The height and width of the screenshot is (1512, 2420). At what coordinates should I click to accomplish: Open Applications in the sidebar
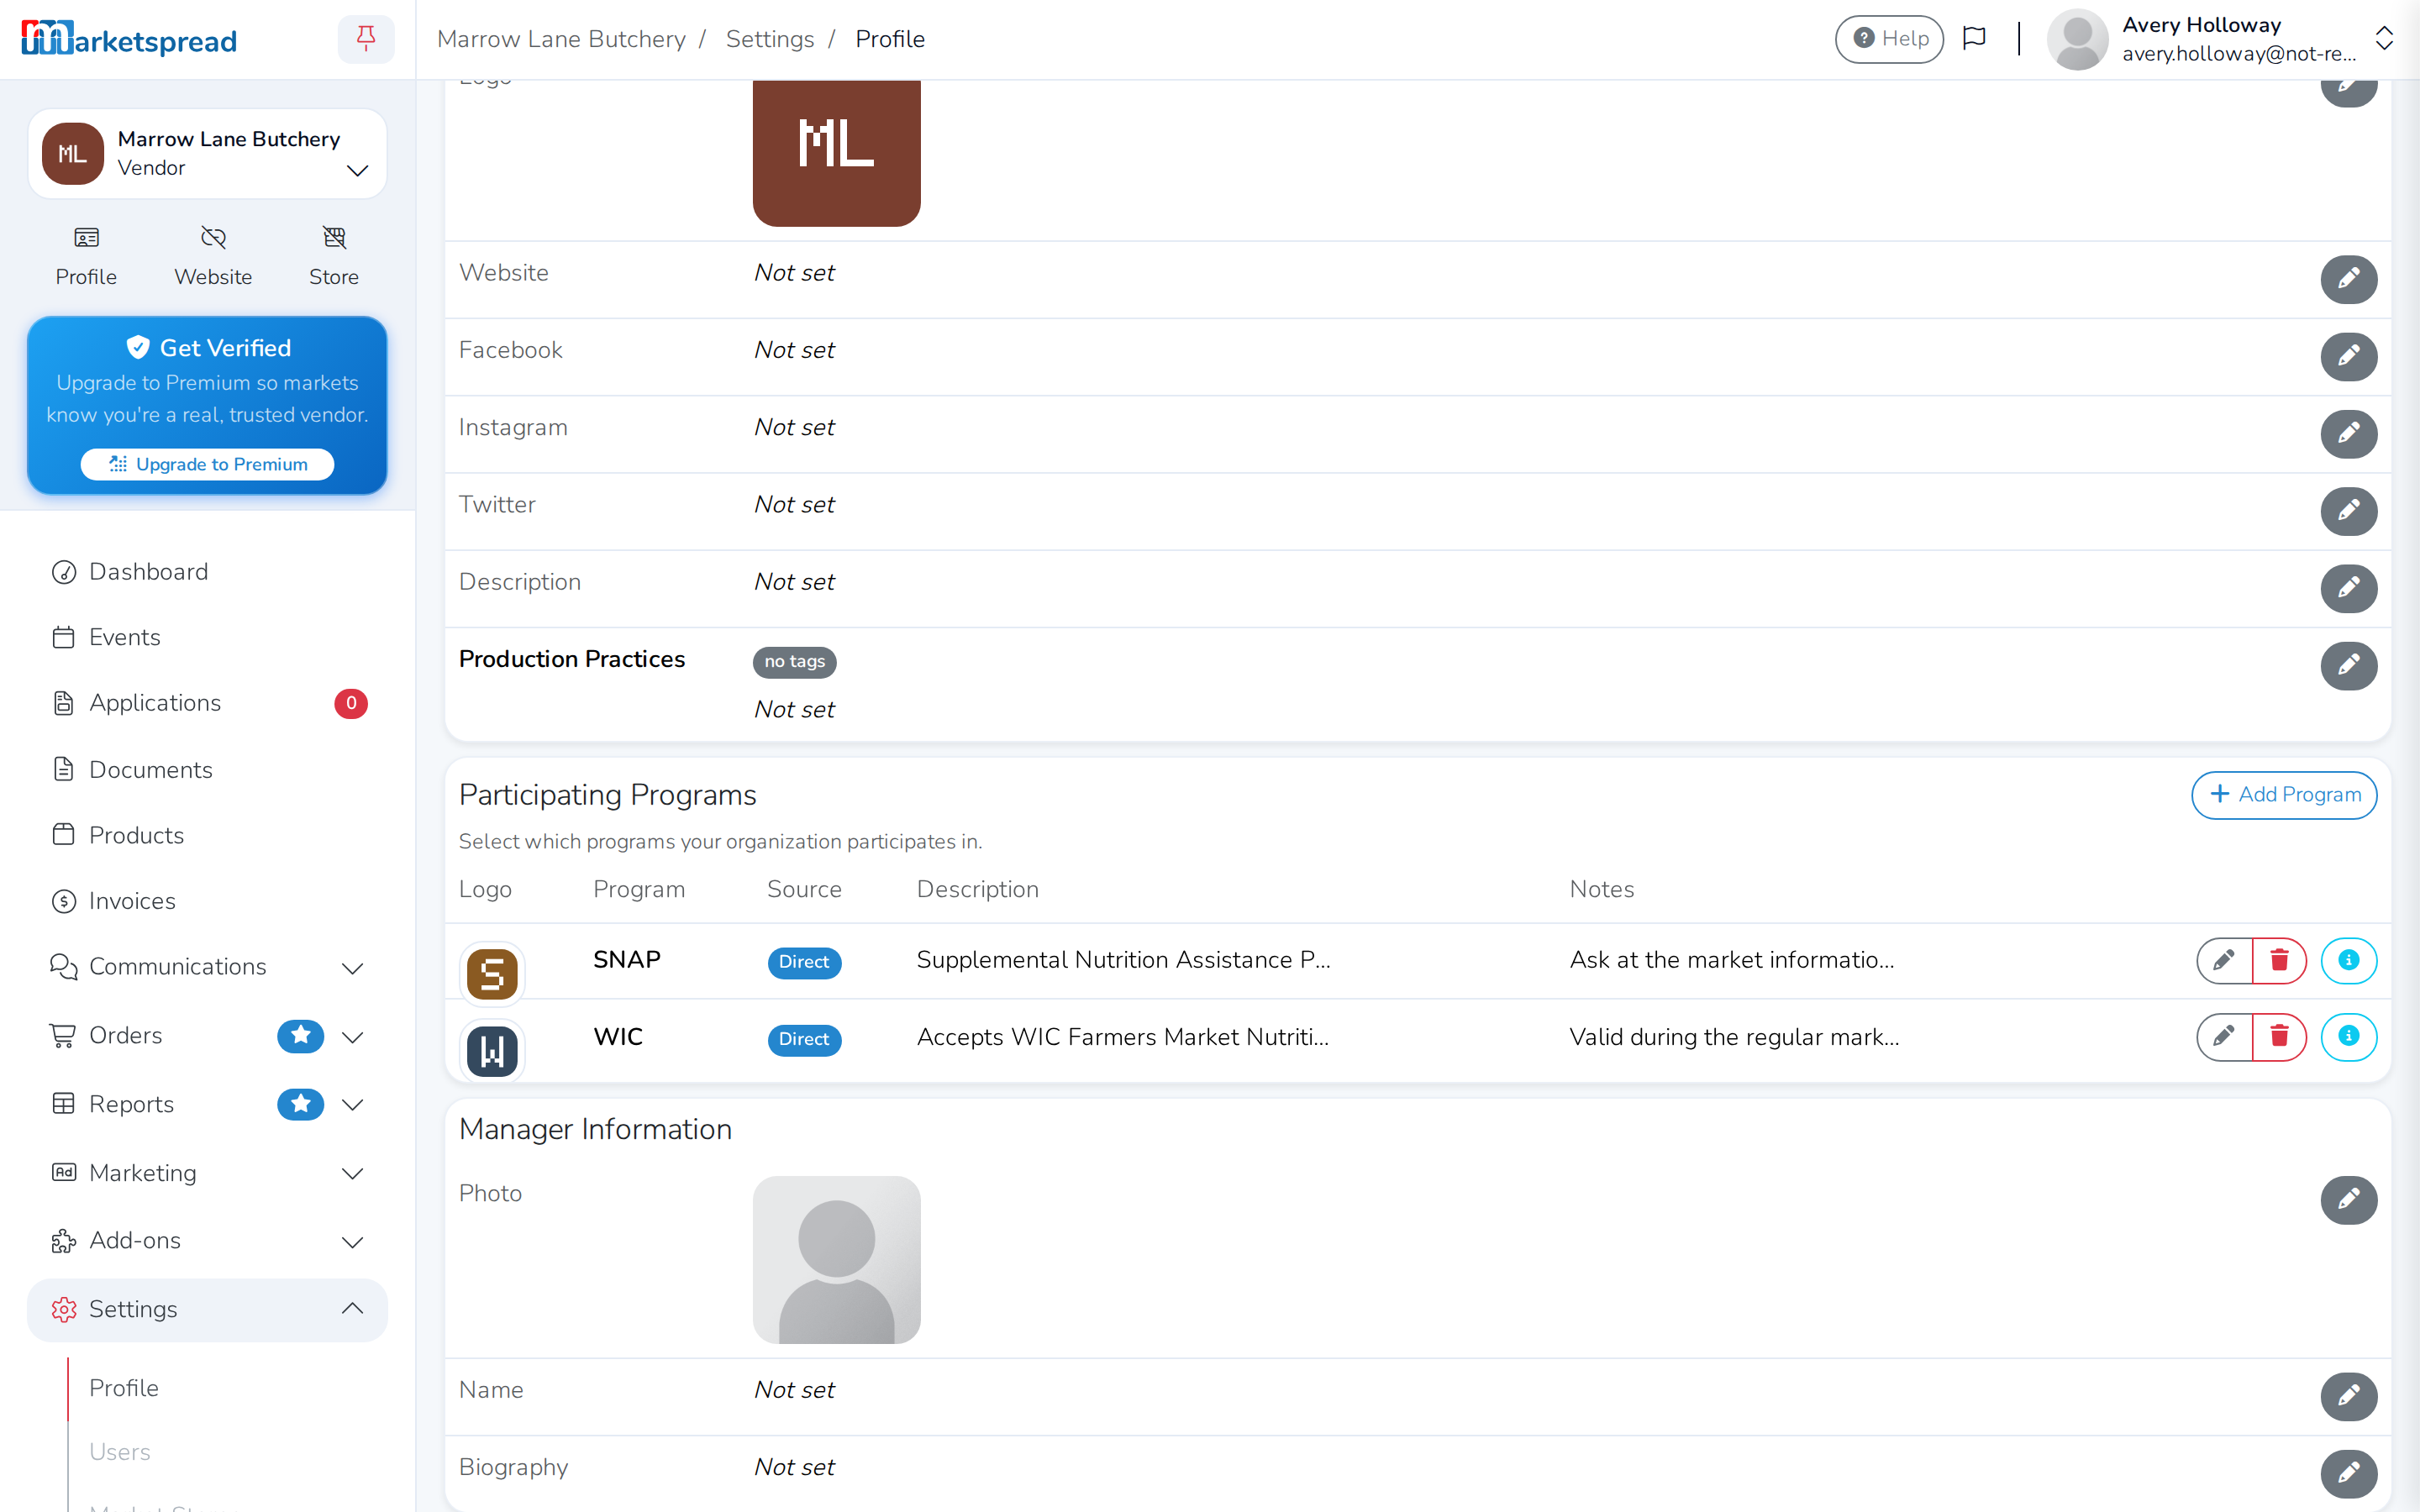207,704
